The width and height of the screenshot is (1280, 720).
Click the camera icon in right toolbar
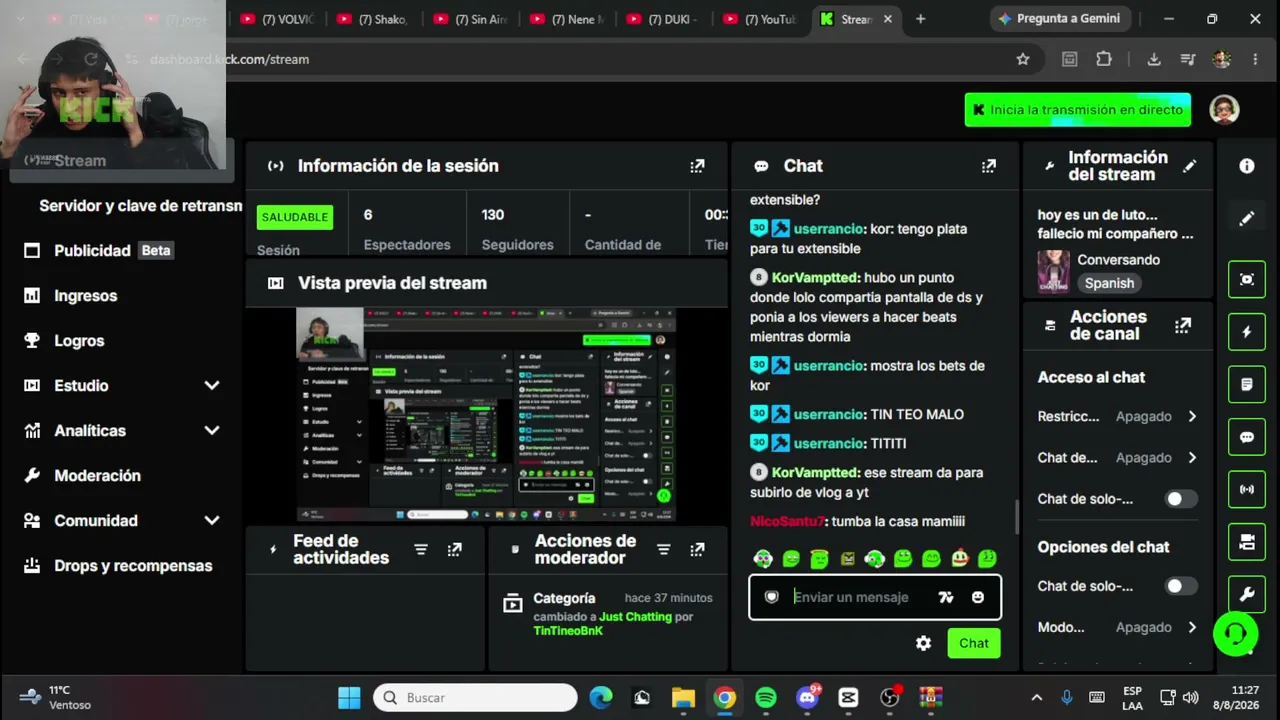1247,542
